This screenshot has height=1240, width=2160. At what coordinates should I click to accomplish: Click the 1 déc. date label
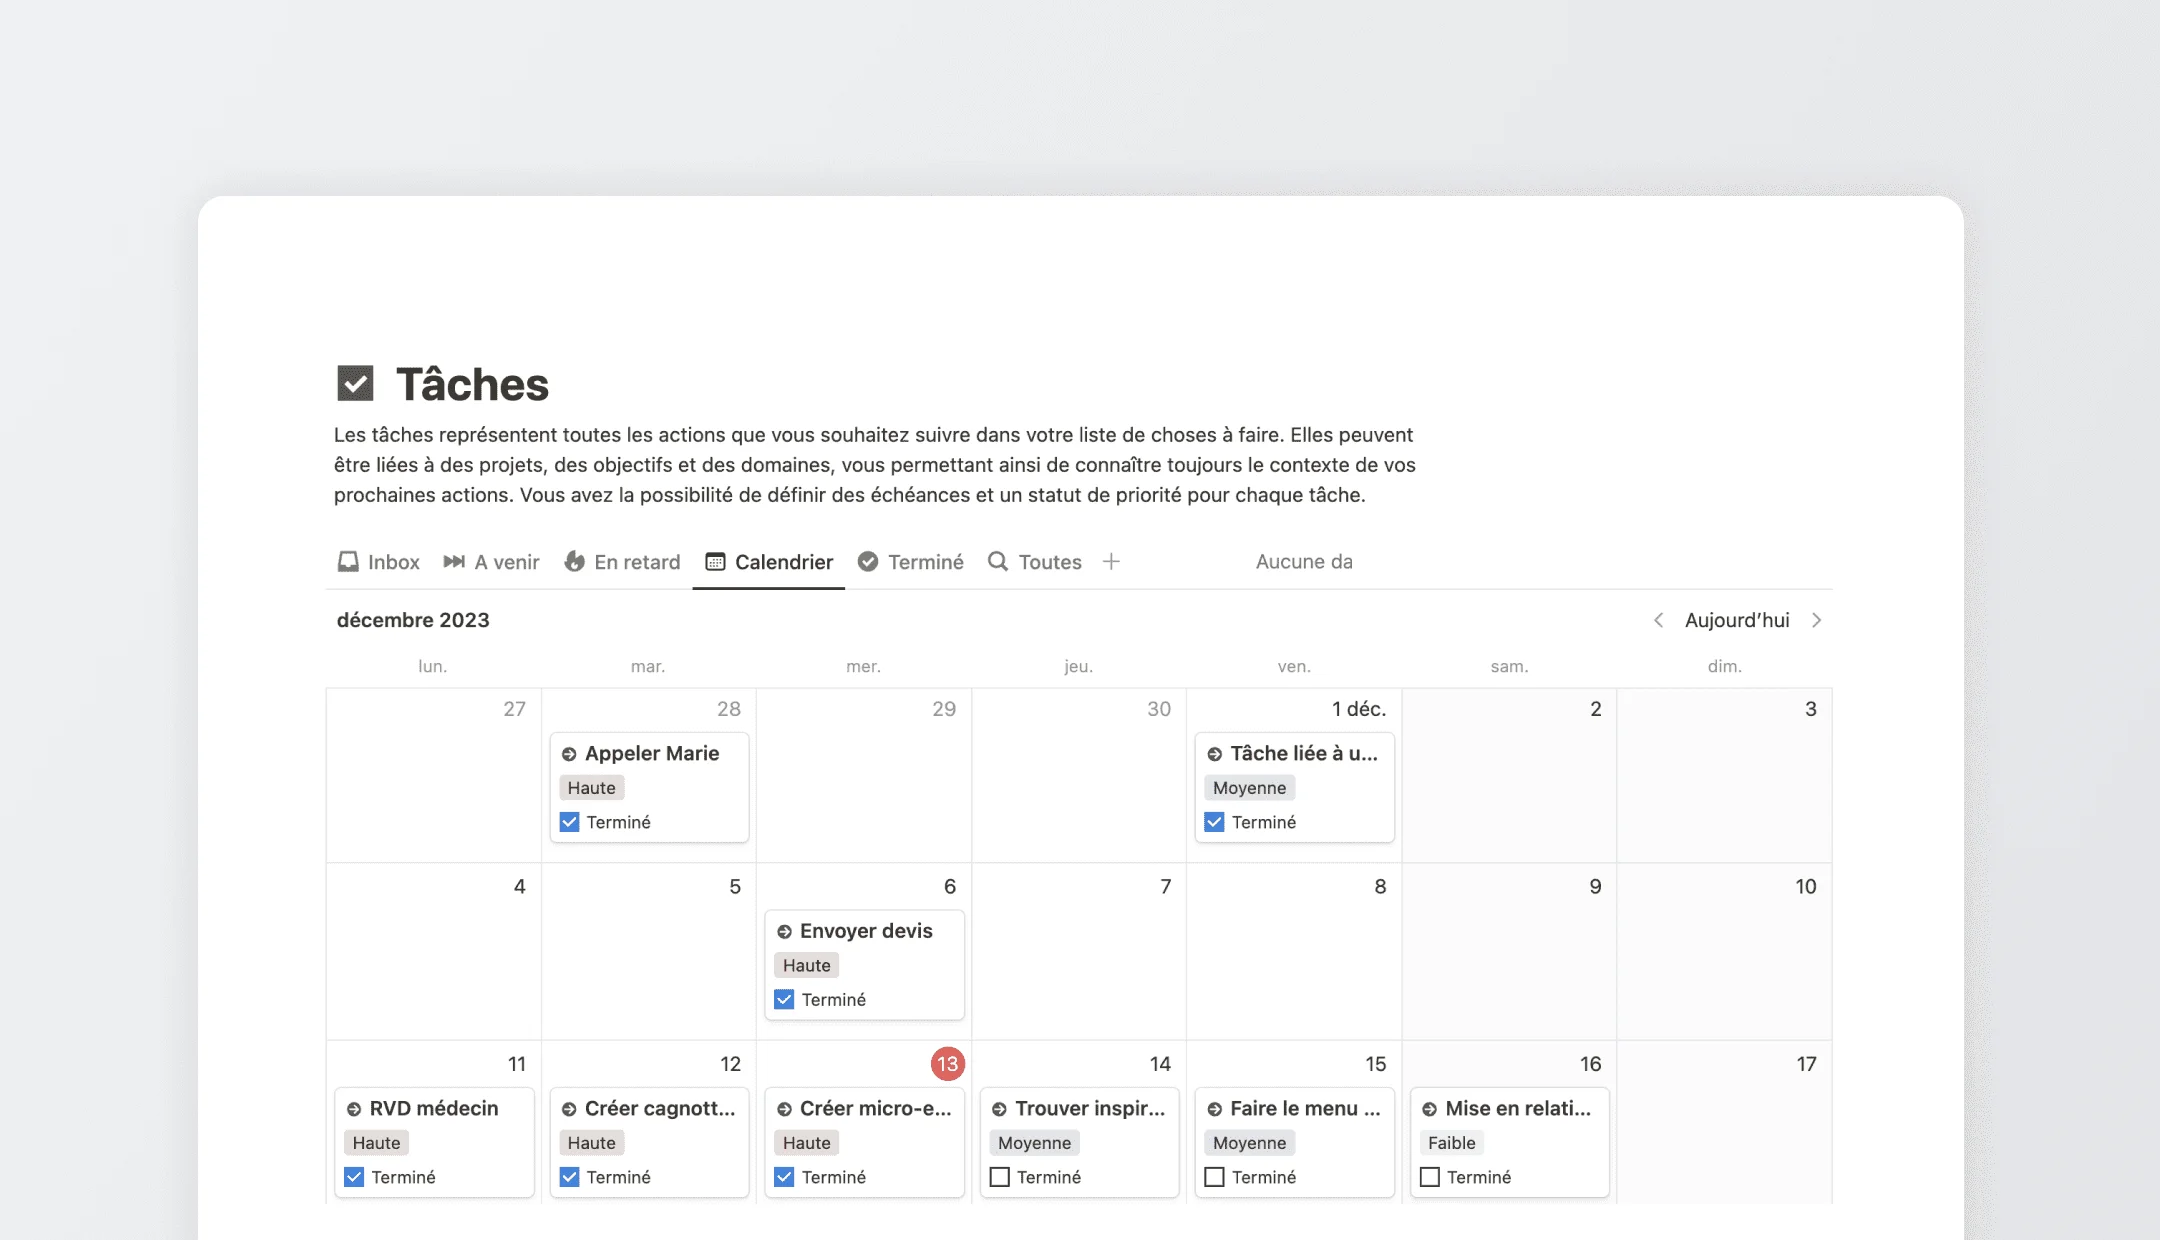(1358, 709)
